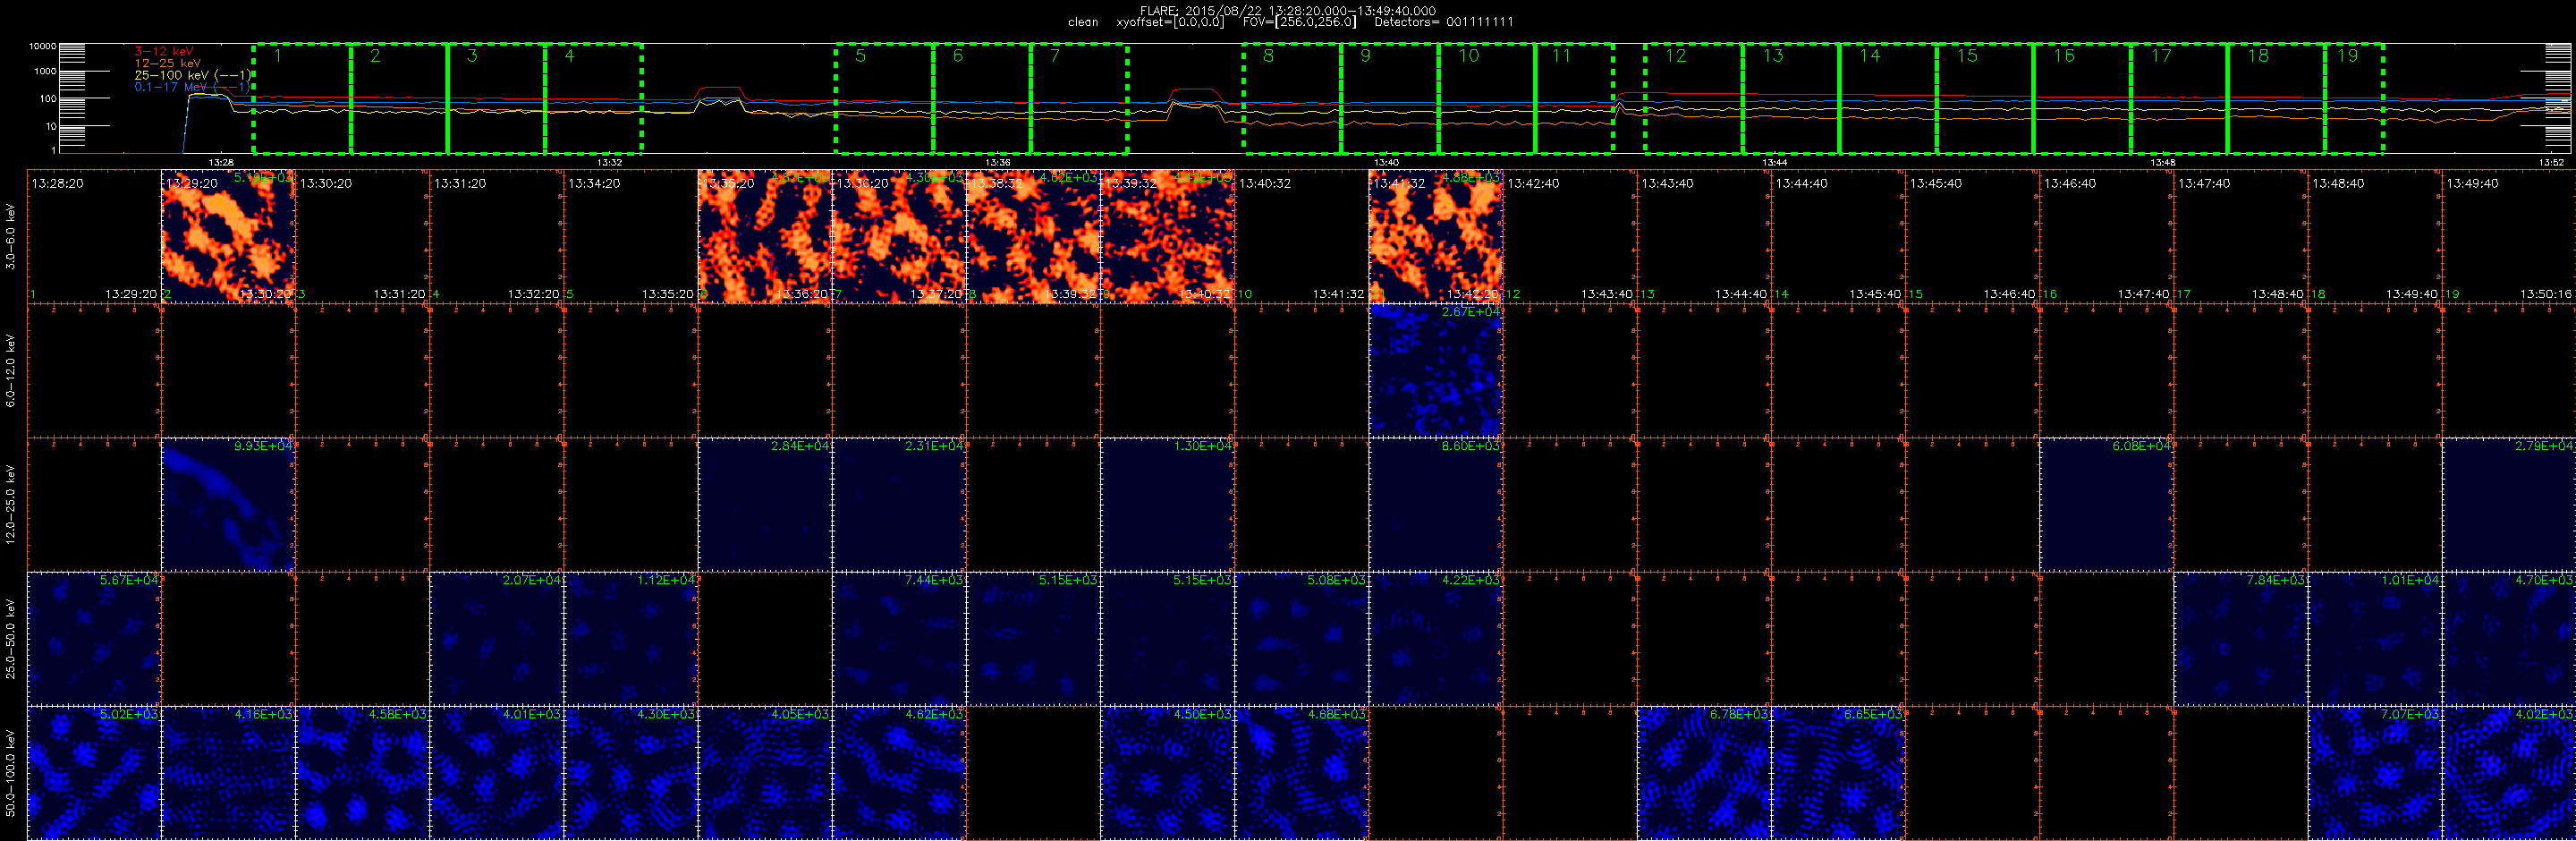Click the '25.0-50.0 keV' row label
2576x841 pixels.
(x=11, y=639)
